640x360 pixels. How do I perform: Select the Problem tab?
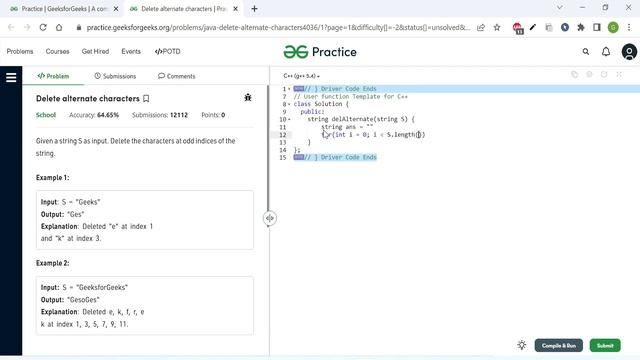pos(53,76)
